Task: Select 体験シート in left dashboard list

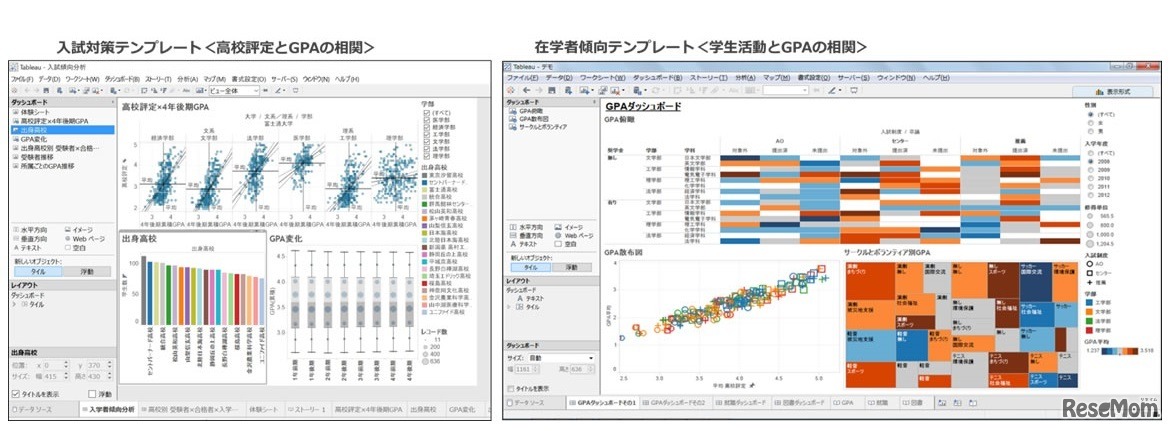Action: tap(33, 112)
